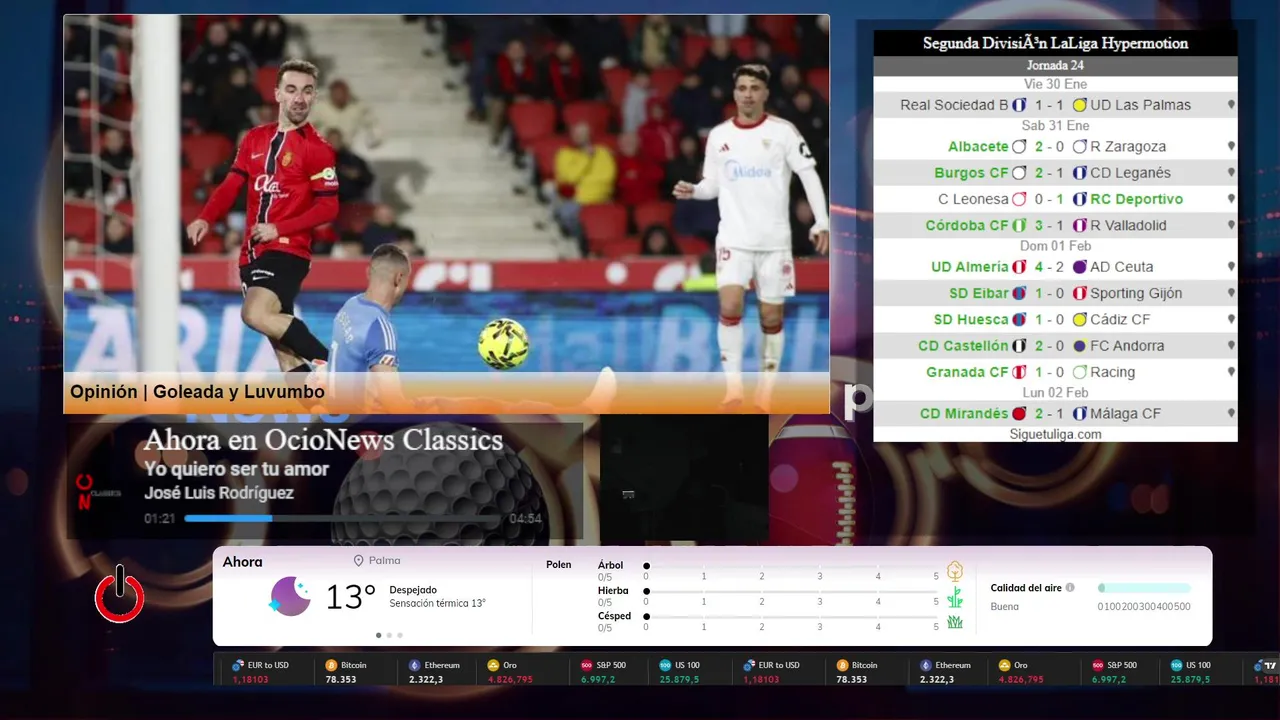
Task: Open the venue pin on SD Huesca row
Action: (x=1231, y=319)
